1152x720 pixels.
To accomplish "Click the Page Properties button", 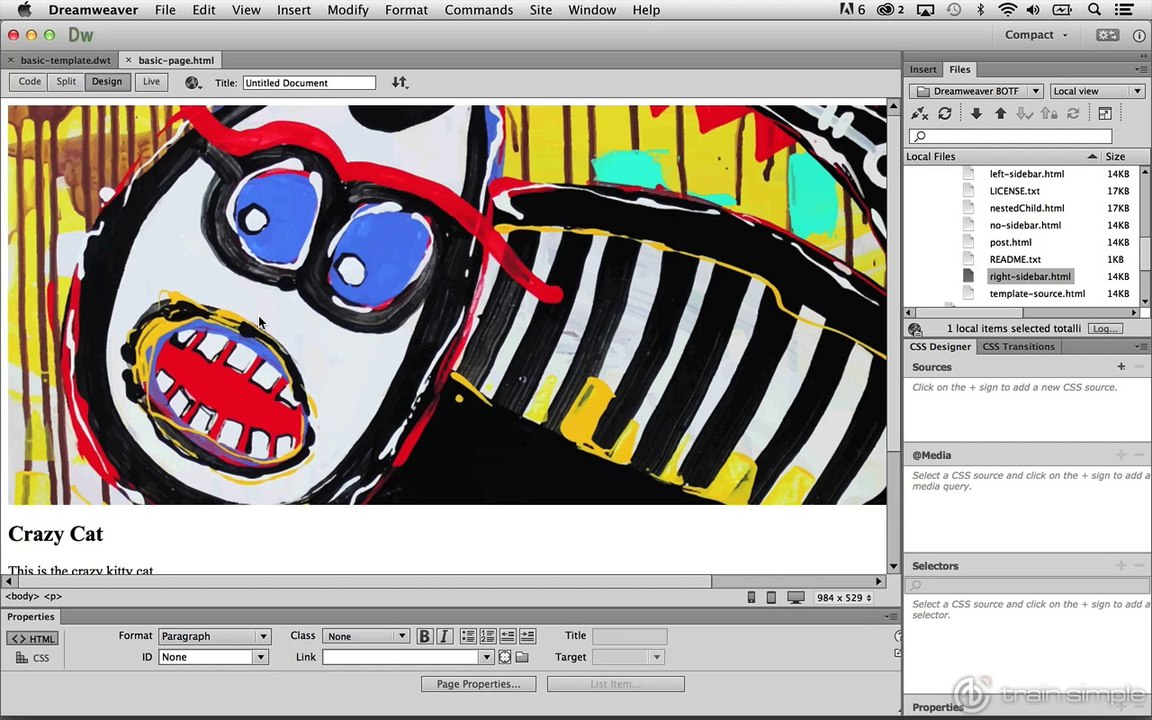I will (x=478, y=684).
